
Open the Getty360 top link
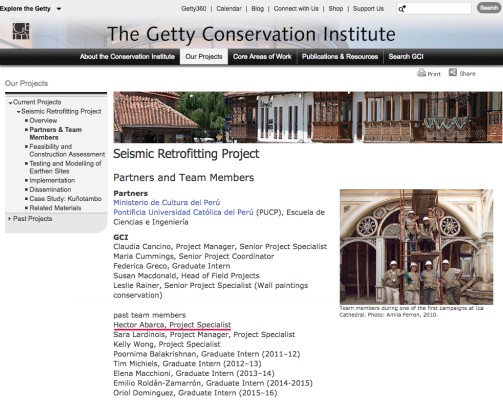[x=194, y=9]
